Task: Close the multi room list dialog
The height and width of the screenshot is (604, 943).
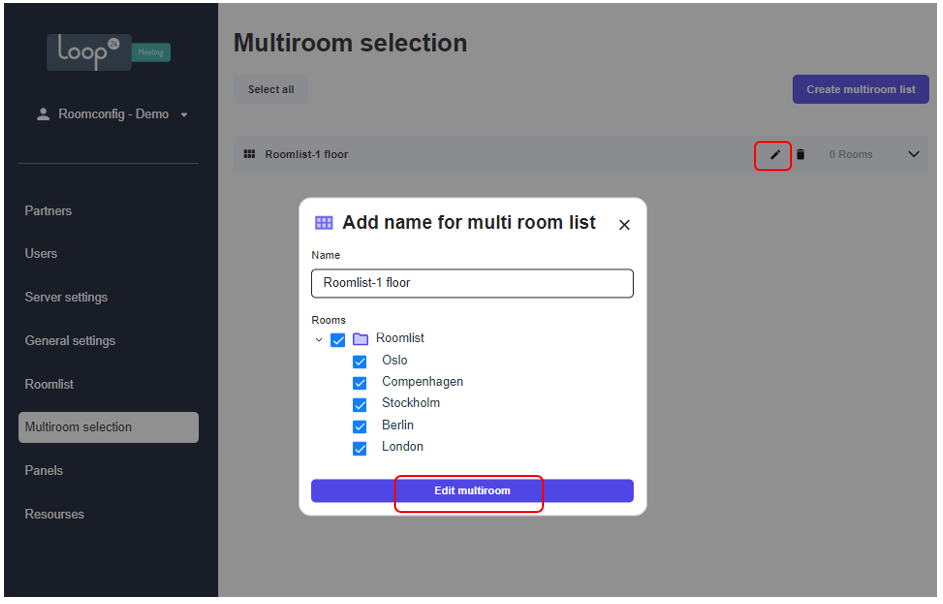Action: (x=624, y=225)
